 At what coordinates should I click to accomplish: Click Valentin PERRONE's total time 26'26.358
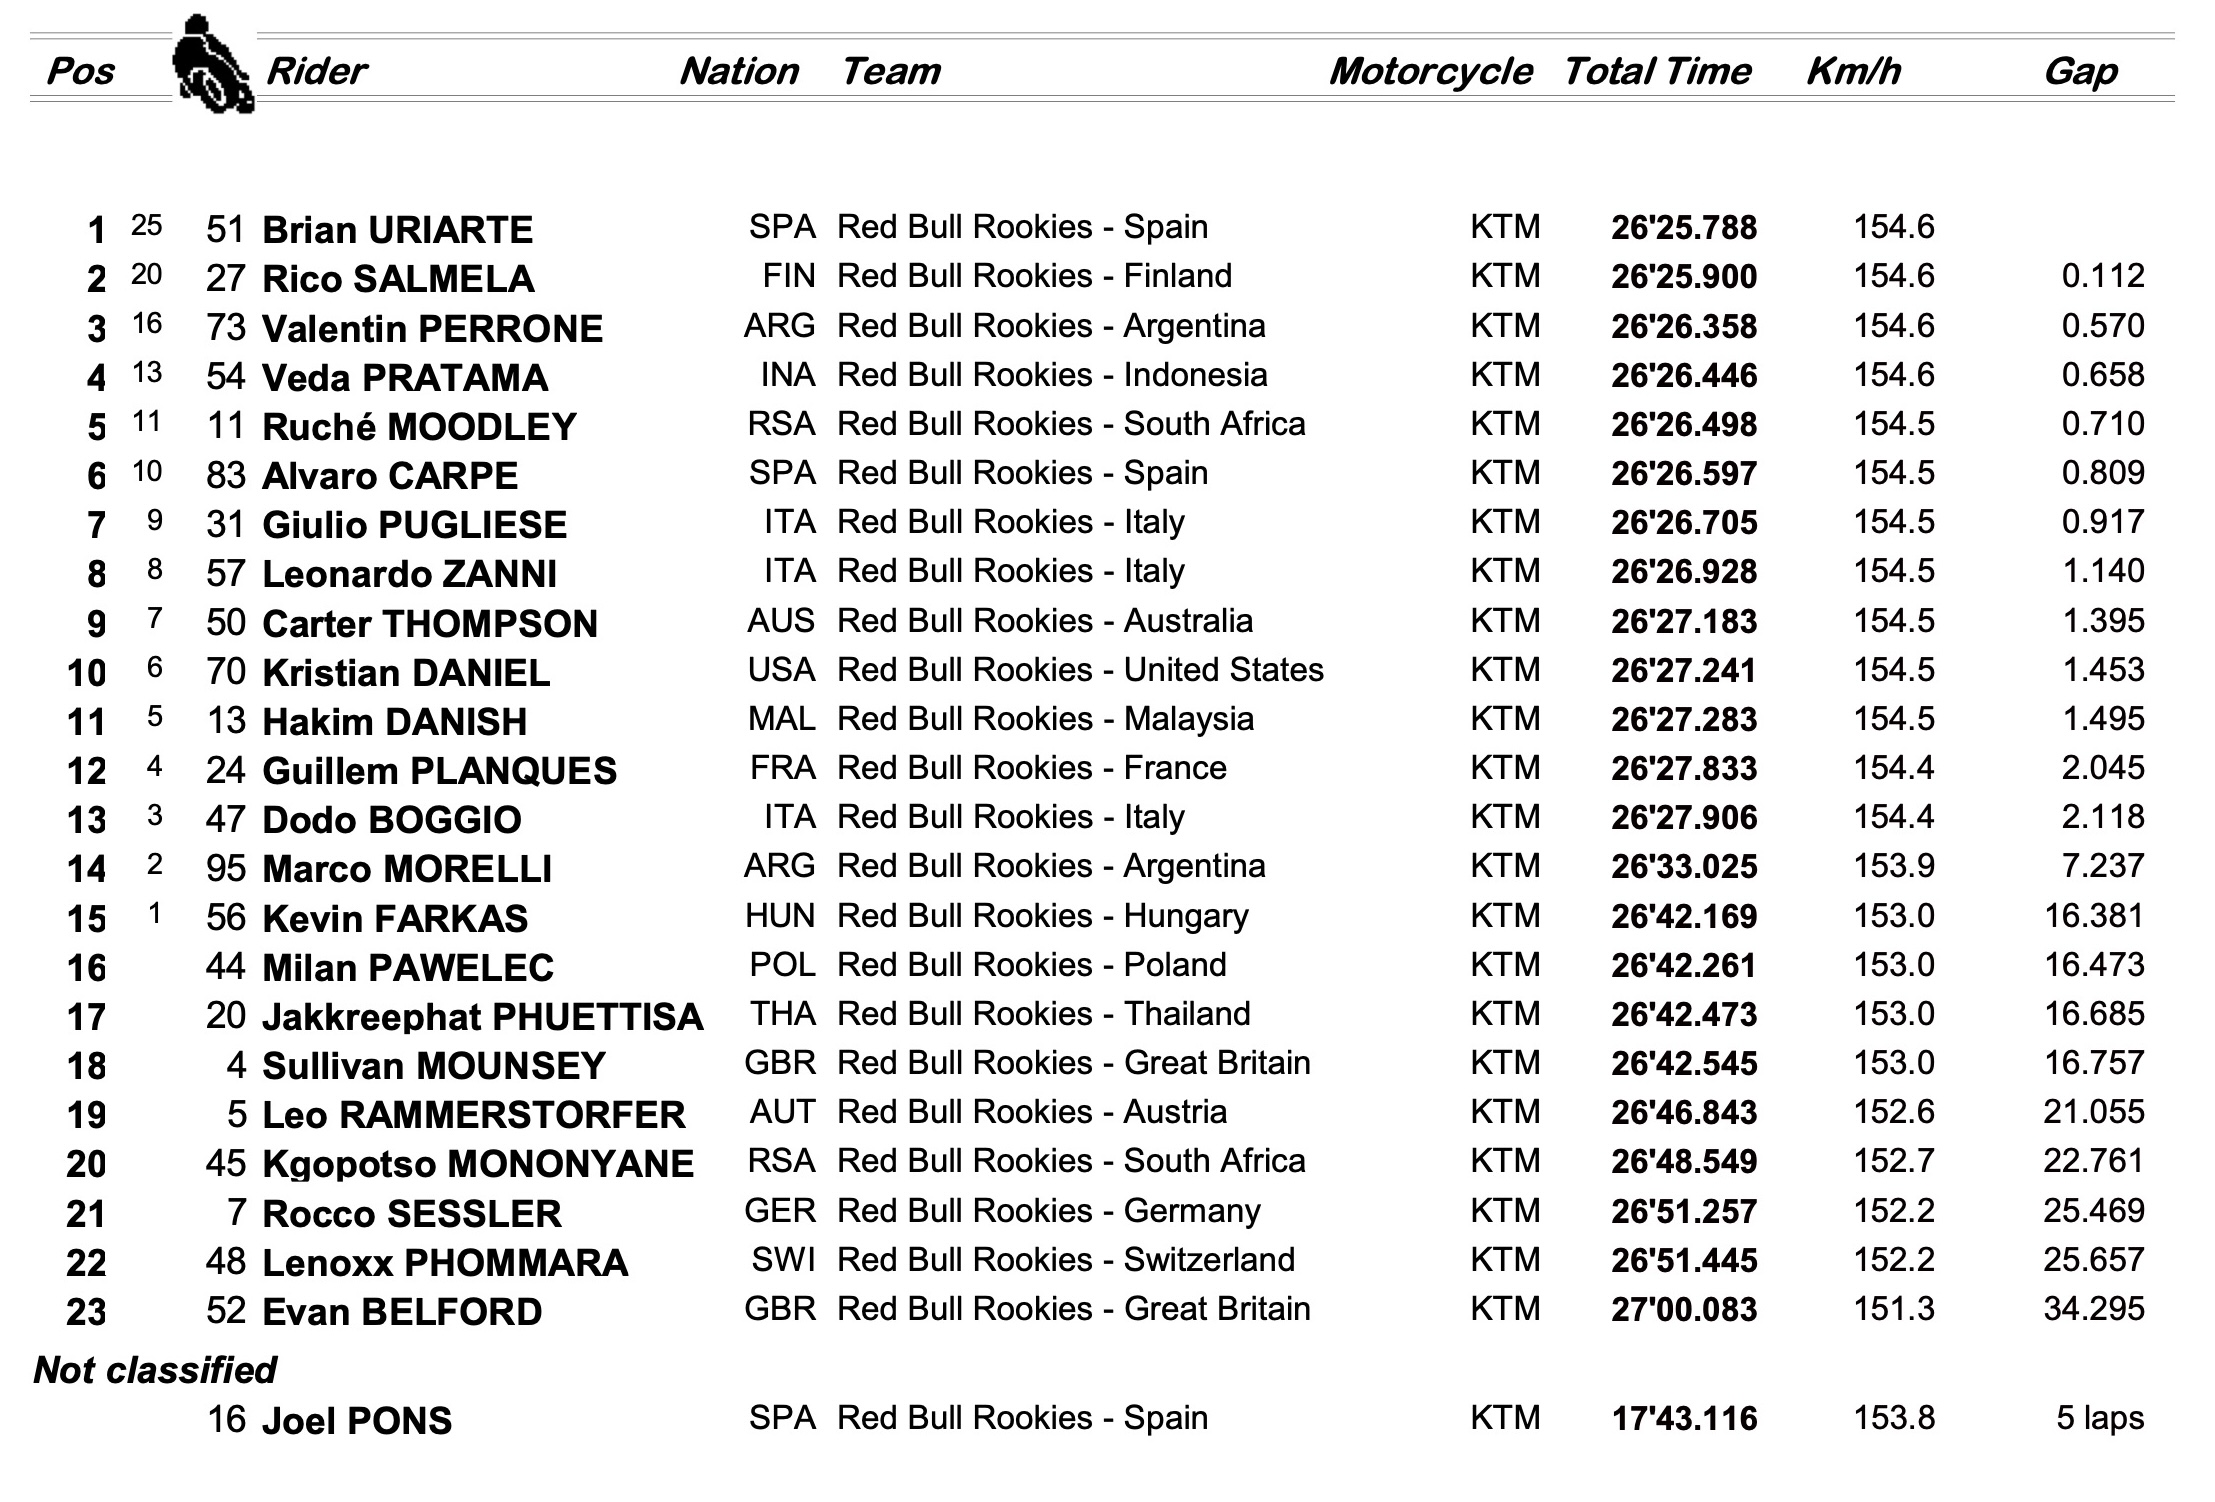tap(1684, 327)
